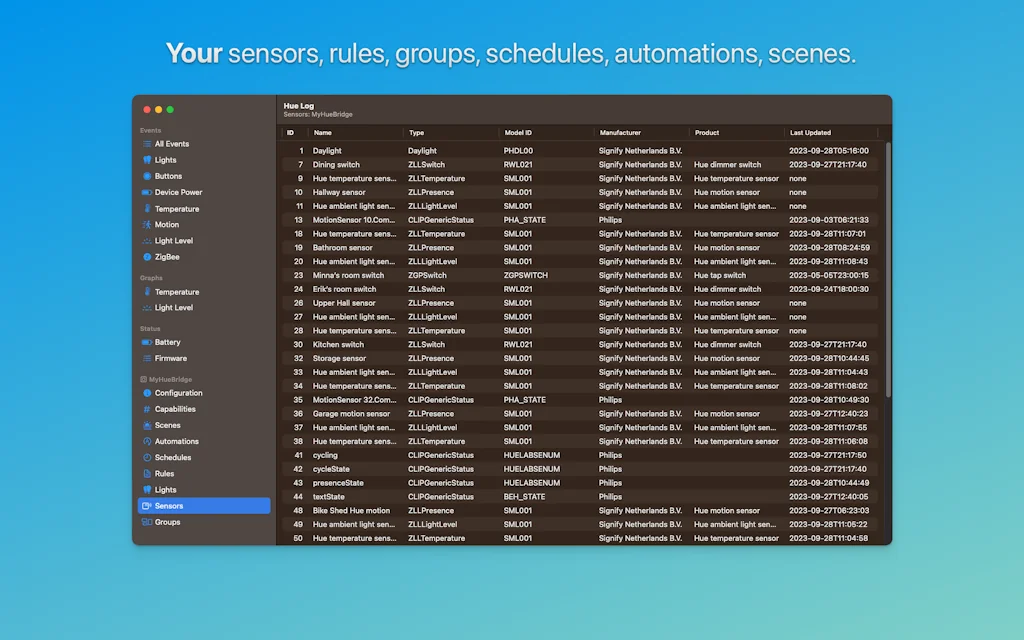This screenshot has width=1024, height=640.
Task: Open the Buttons events view
Action: click(167, 176)
